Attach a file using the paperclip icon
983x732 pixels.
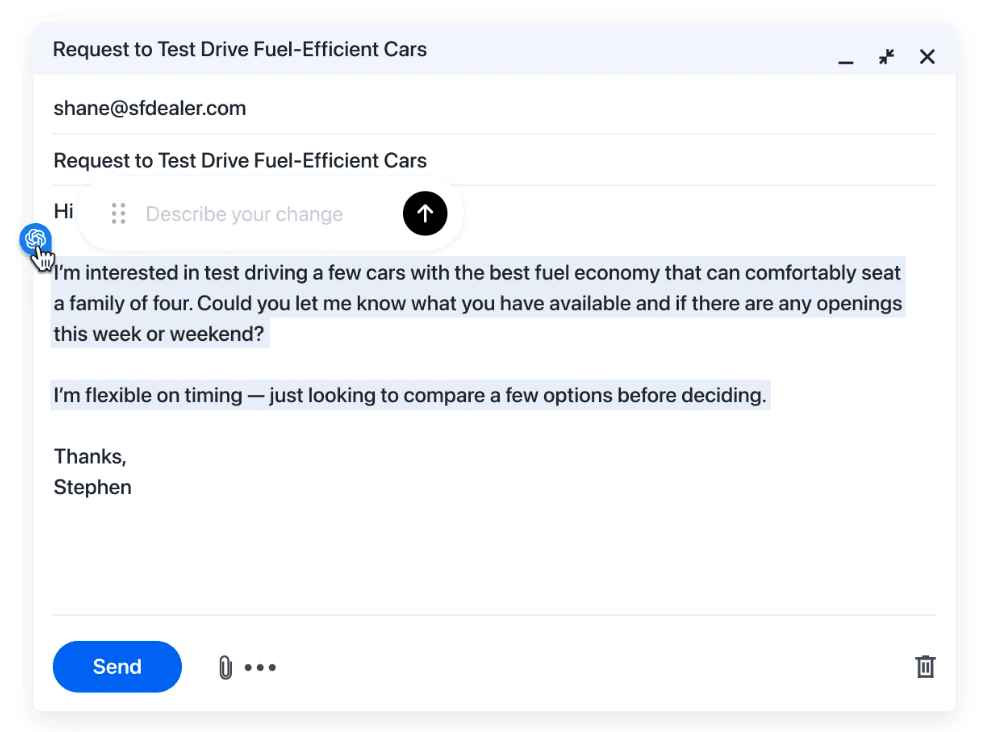tap(225, 667)
